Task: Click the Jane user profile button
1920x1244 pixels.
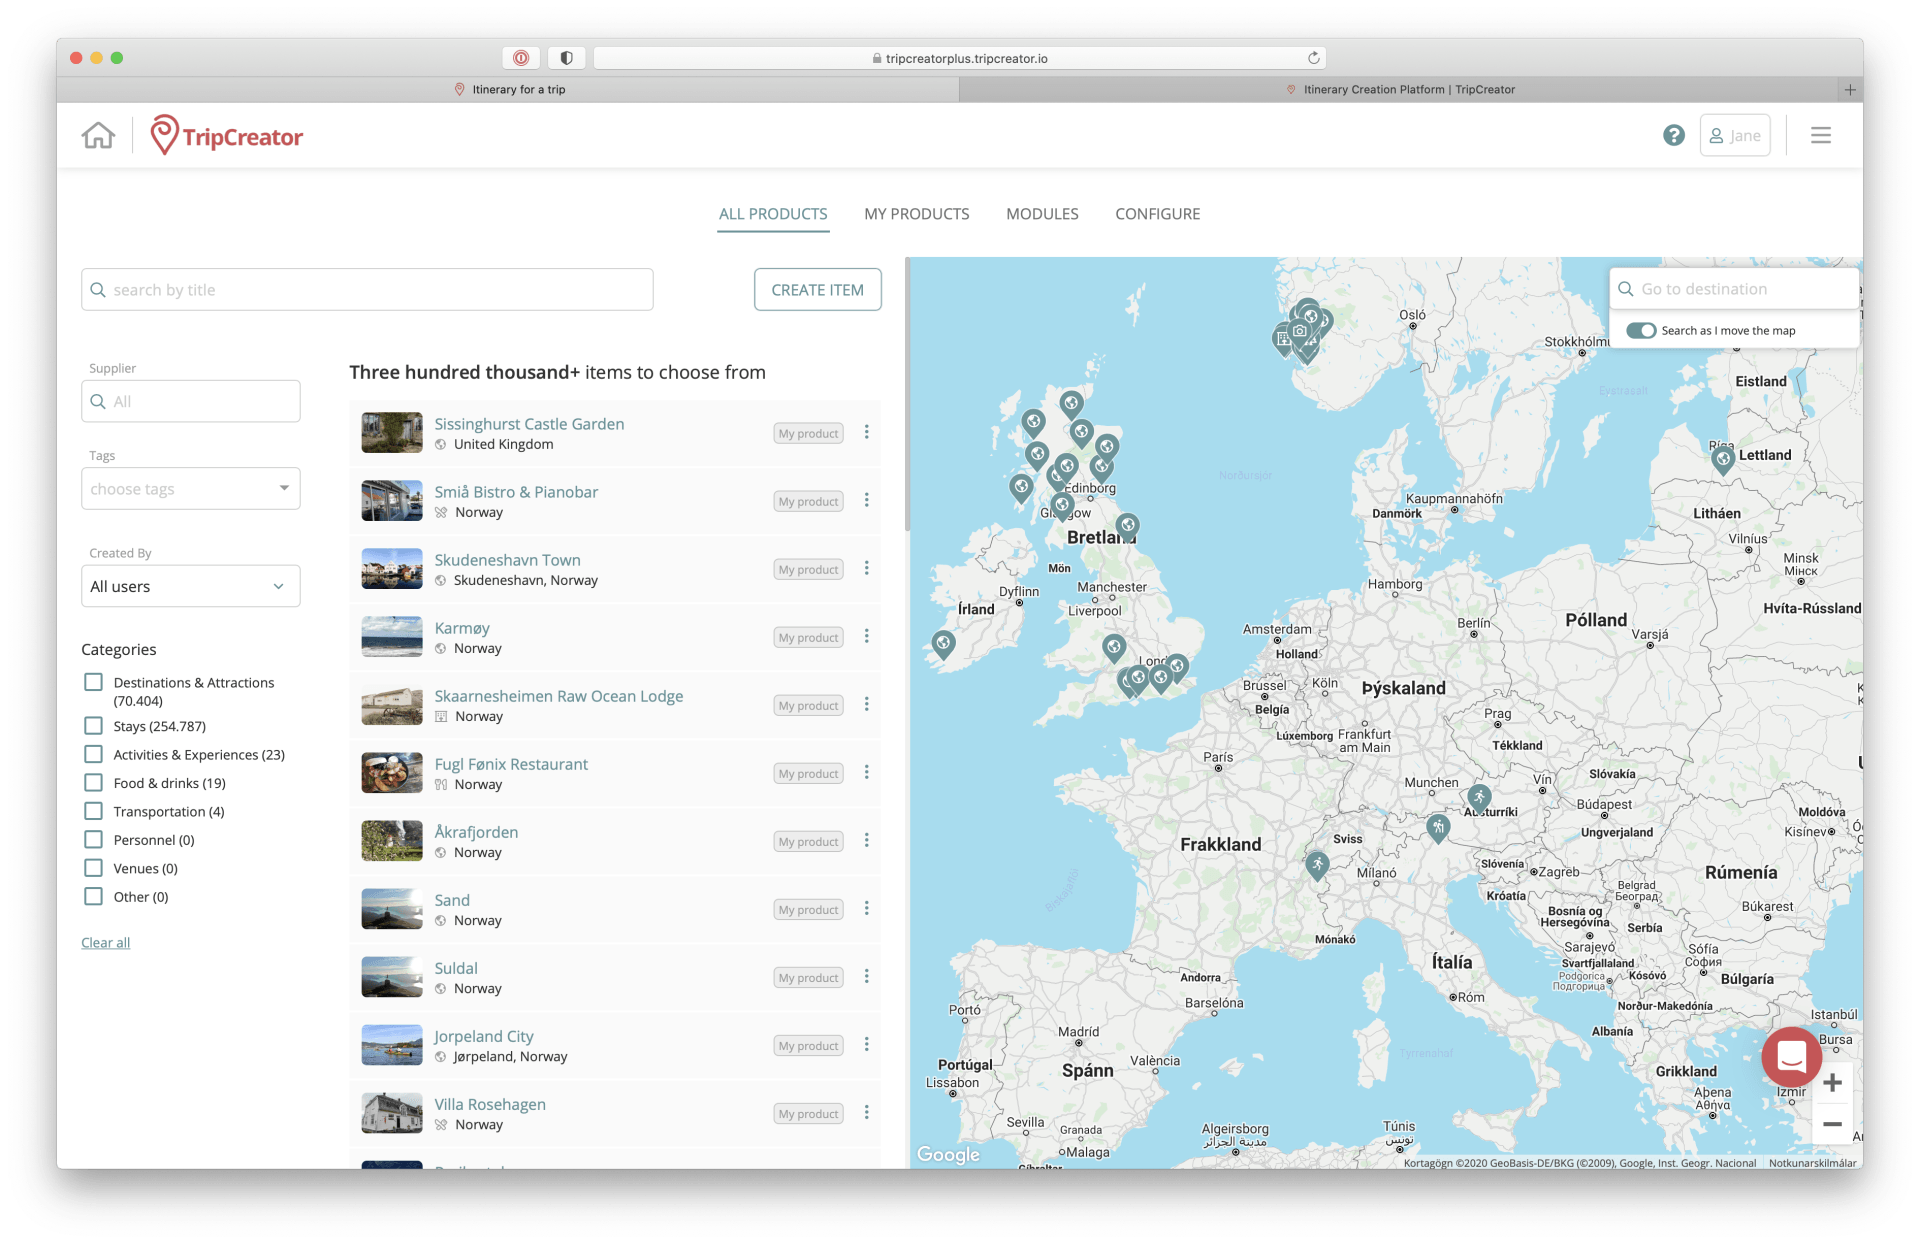Action: tap(1735, 134)
